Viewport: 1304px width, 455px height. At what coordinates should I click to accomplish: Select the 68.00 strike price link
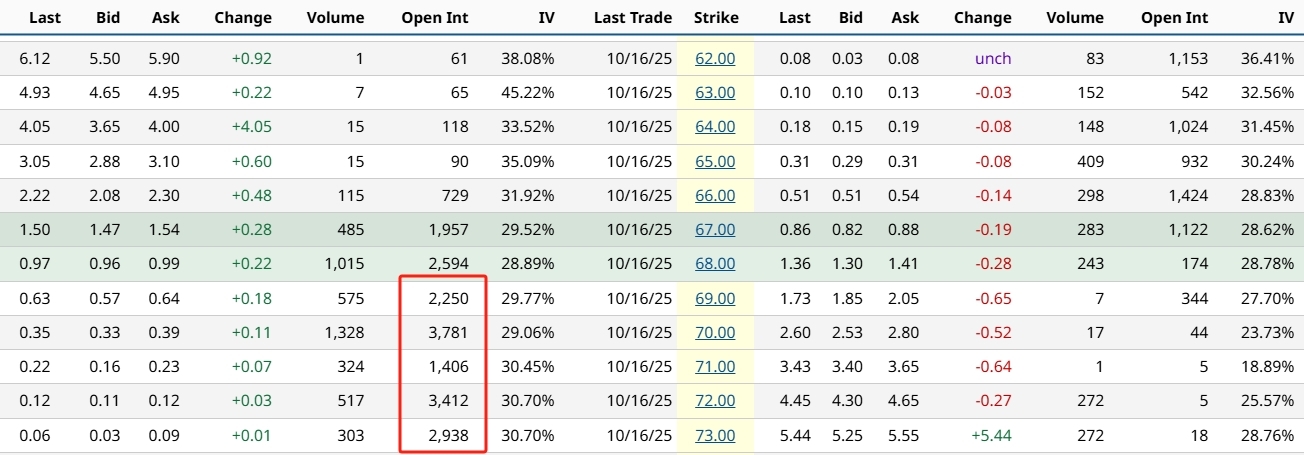[715, 264]
